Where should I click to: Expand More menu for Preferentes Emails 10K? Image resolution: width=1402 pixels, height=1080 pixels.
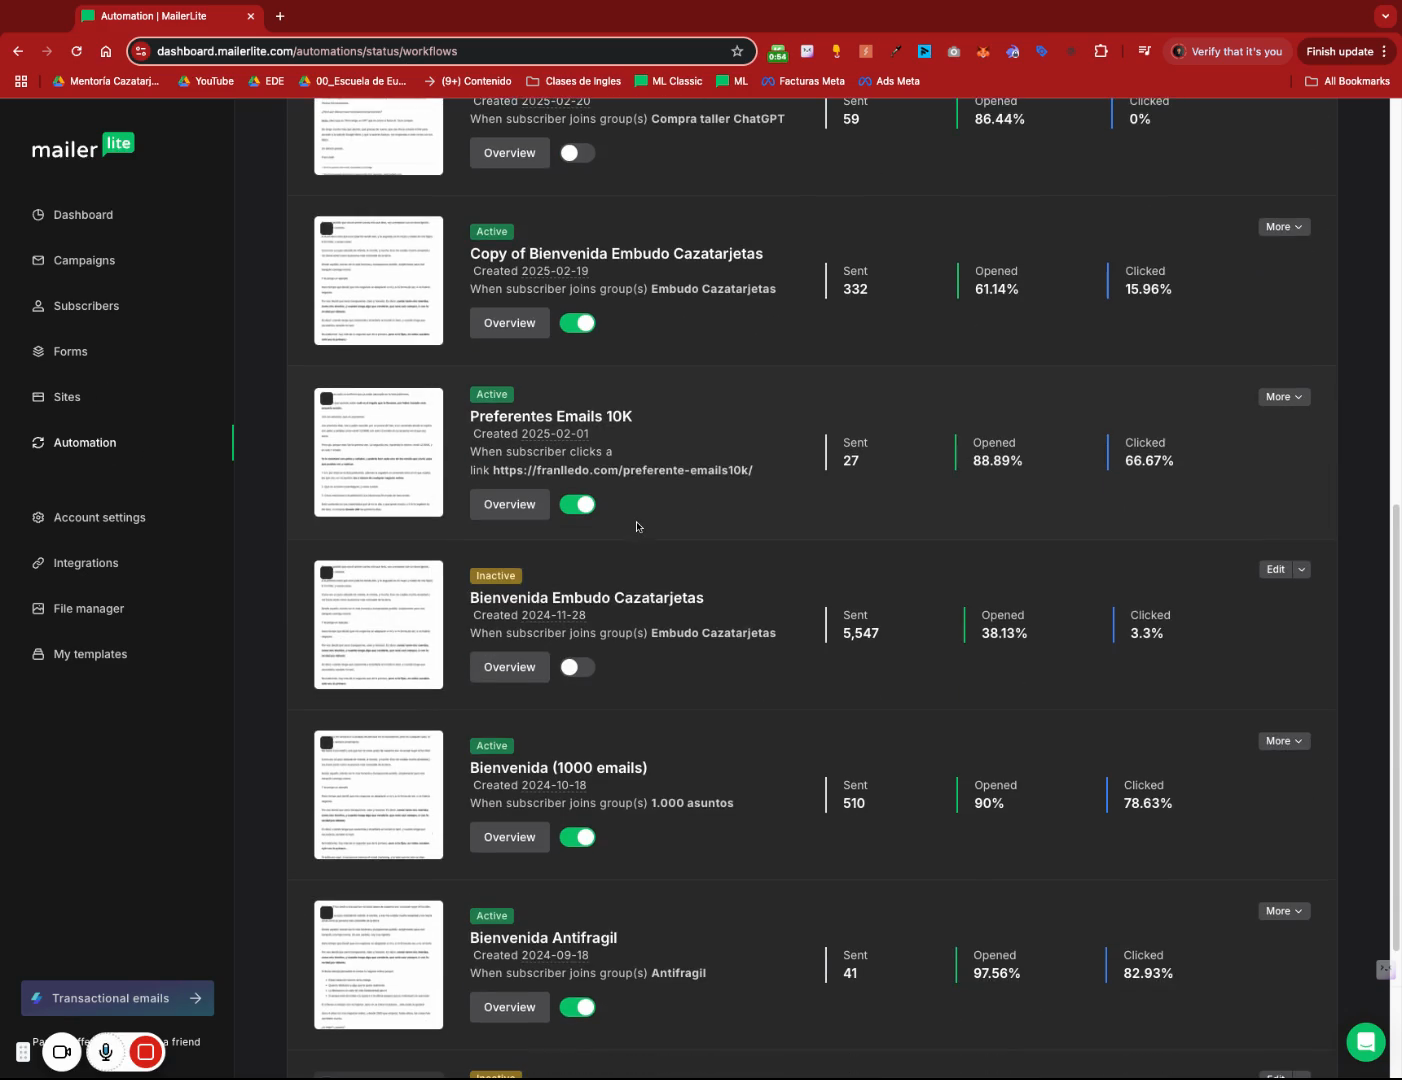(1284, 397)
